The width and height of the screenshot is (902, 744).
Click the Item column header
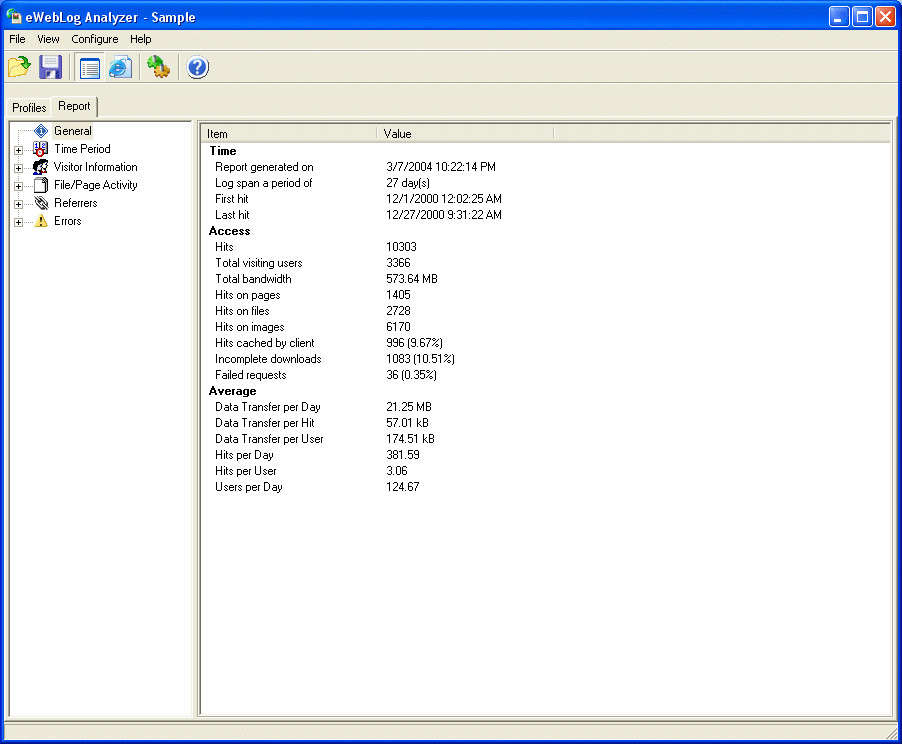[x=289, y=133]
